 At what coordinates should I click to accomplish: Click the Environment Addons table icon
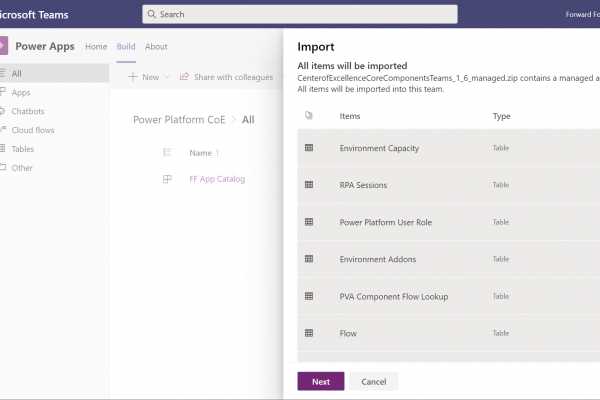click(309, 259)
